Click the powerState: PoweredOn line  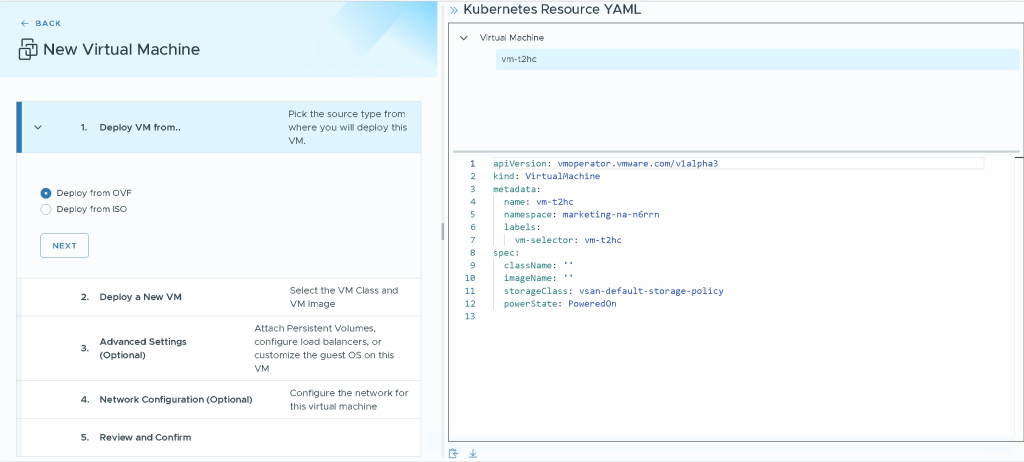click(559, 304)
